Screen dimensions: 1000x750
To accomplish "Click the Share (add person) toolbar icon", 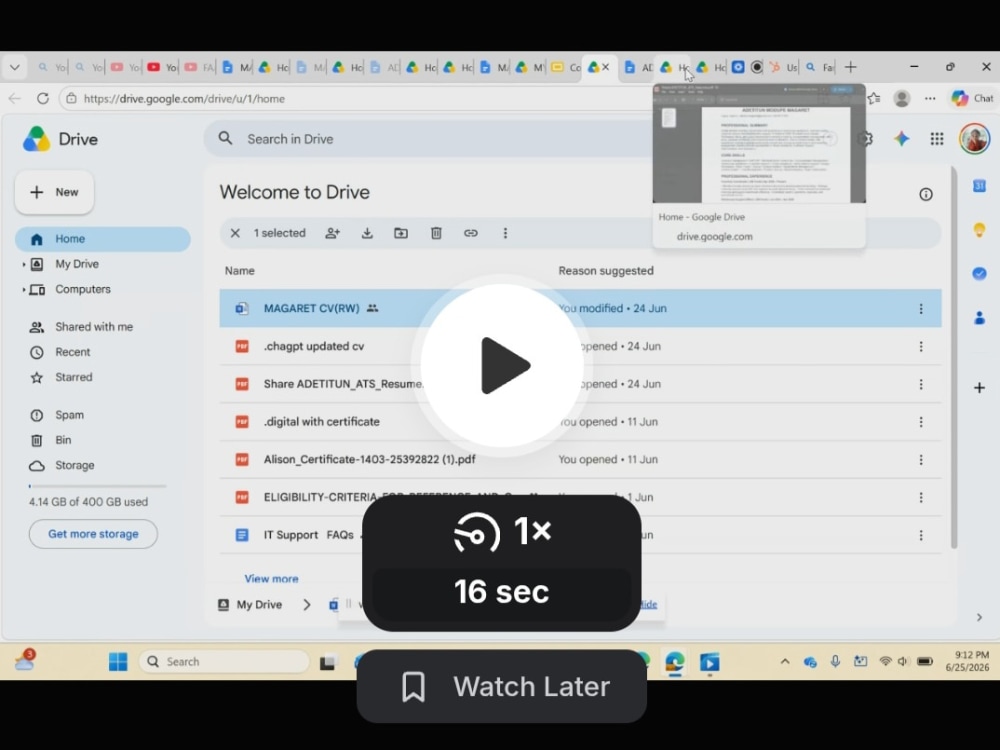I will [x=332, y=233].
